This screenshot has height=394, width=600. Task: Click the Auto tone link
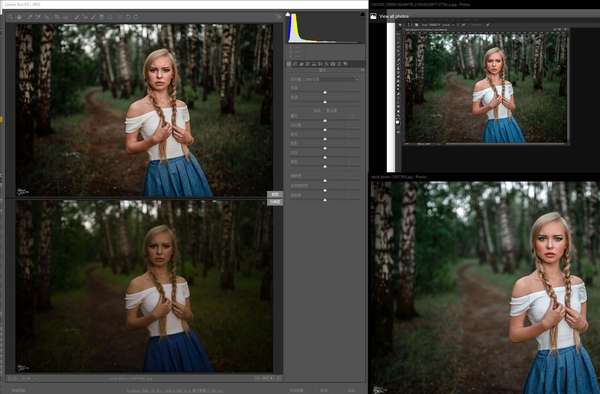[317, 111]
